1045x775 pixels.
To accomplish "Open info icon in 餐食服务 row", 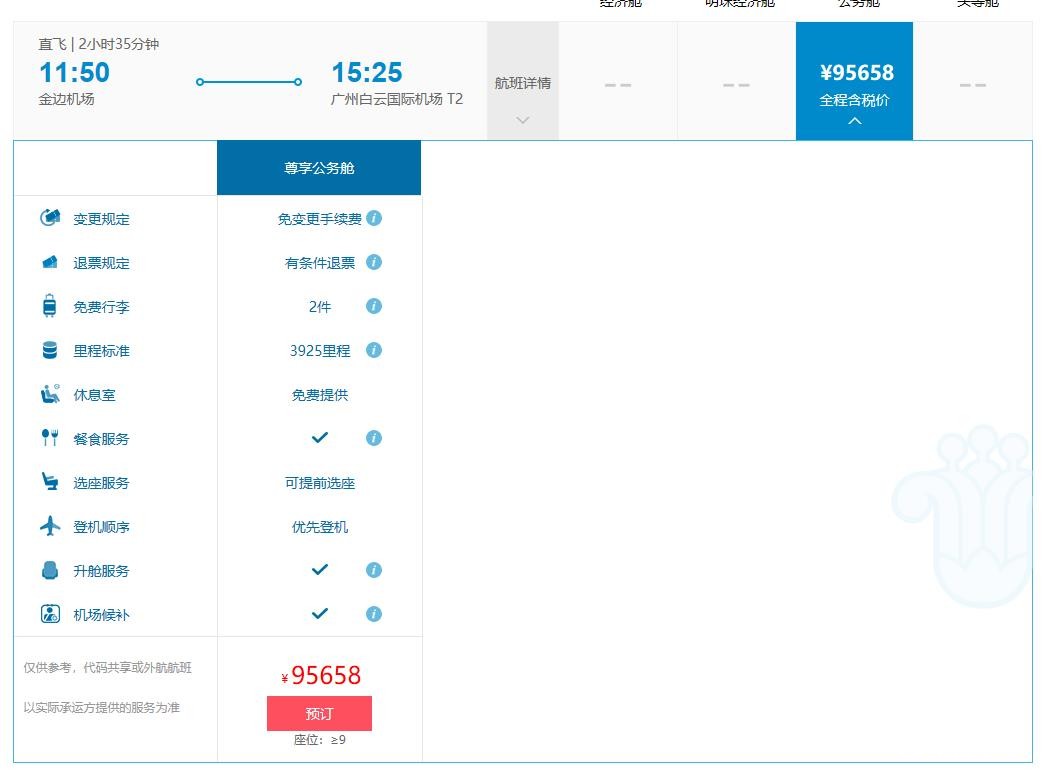I will 374,438.
